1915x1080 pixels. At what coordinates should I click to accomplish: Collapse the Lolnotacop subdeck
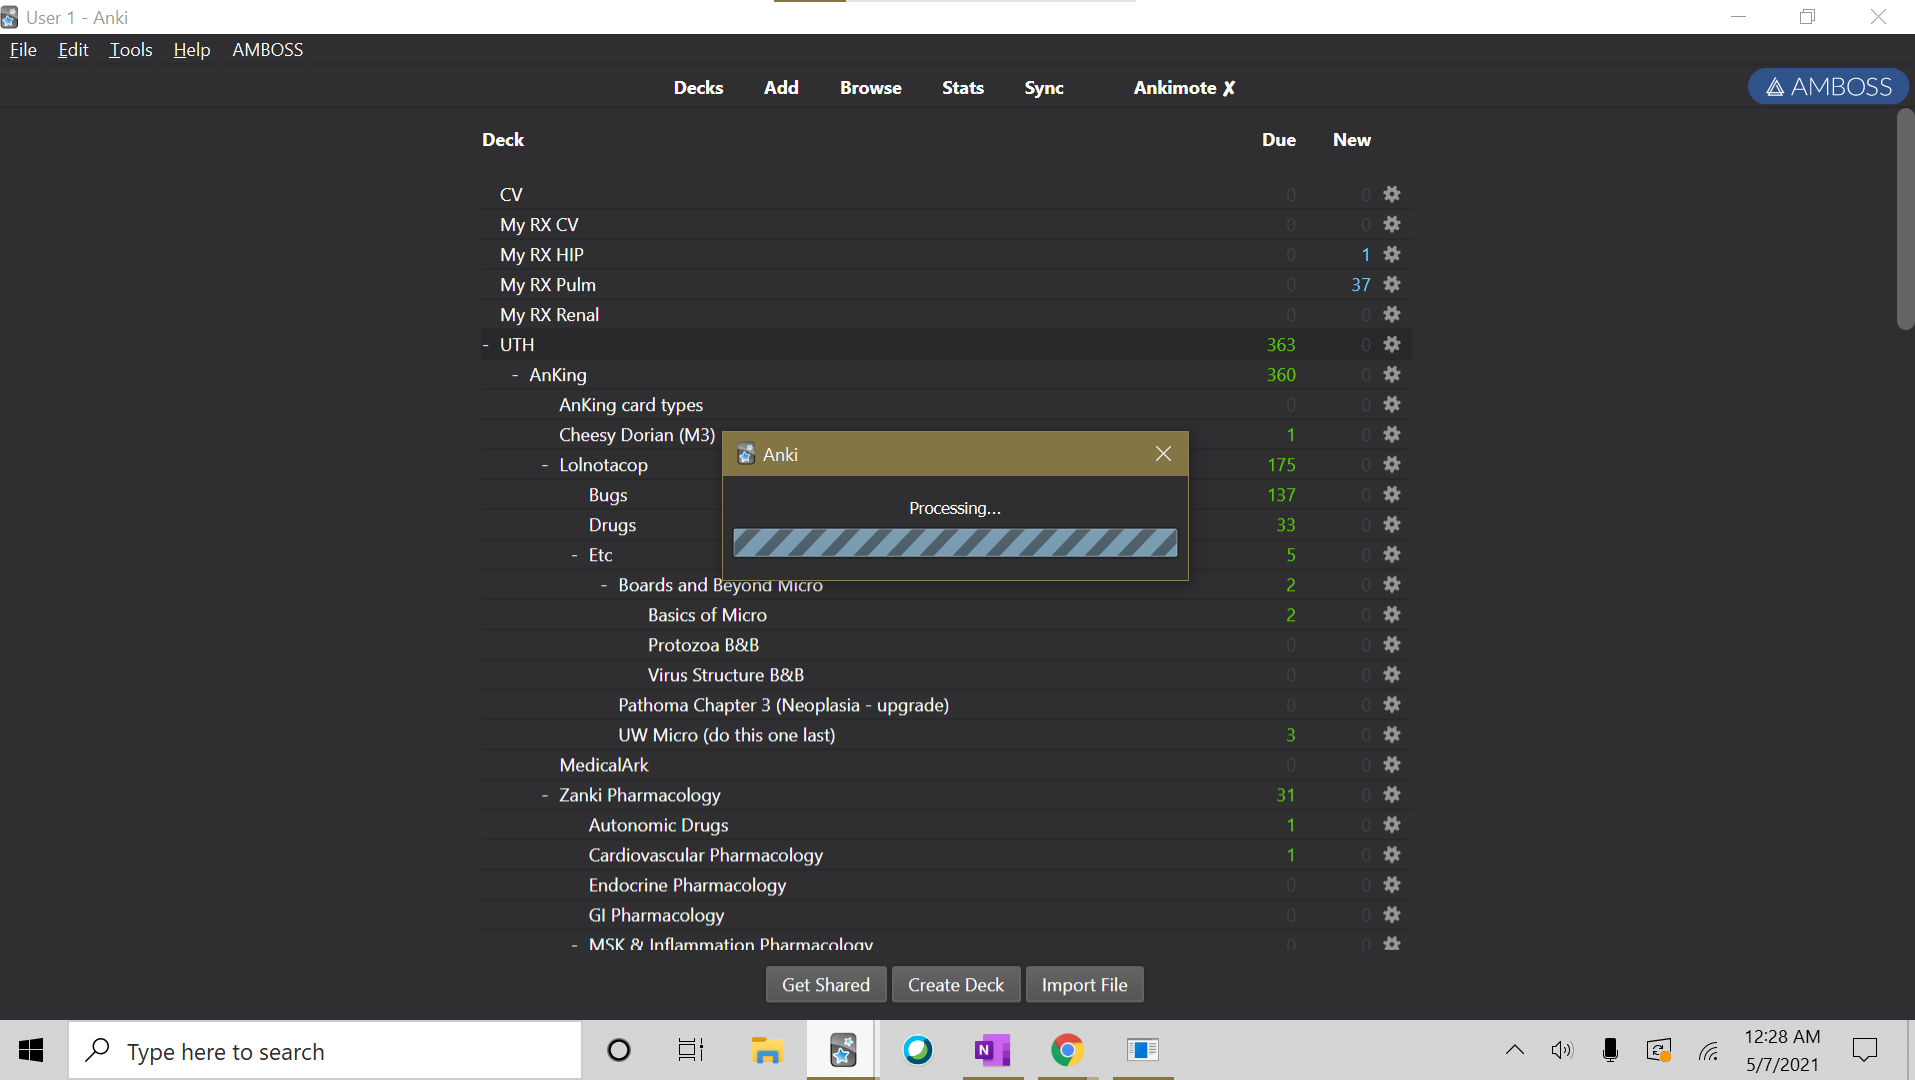pos(545,465)
